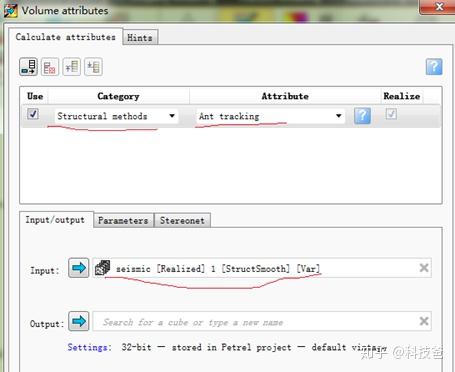The width and height of the screenshot is (455, 372).
Task: Click the Output cube name field
Action: [262, 321]
